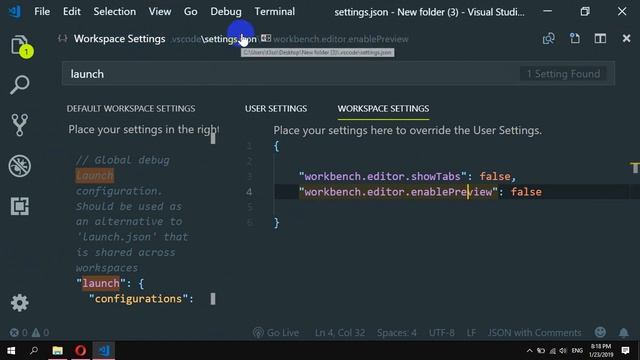The image size is (640, 360).
Task: Click the default settings pane scrollbar
Action: pos(213,138)
